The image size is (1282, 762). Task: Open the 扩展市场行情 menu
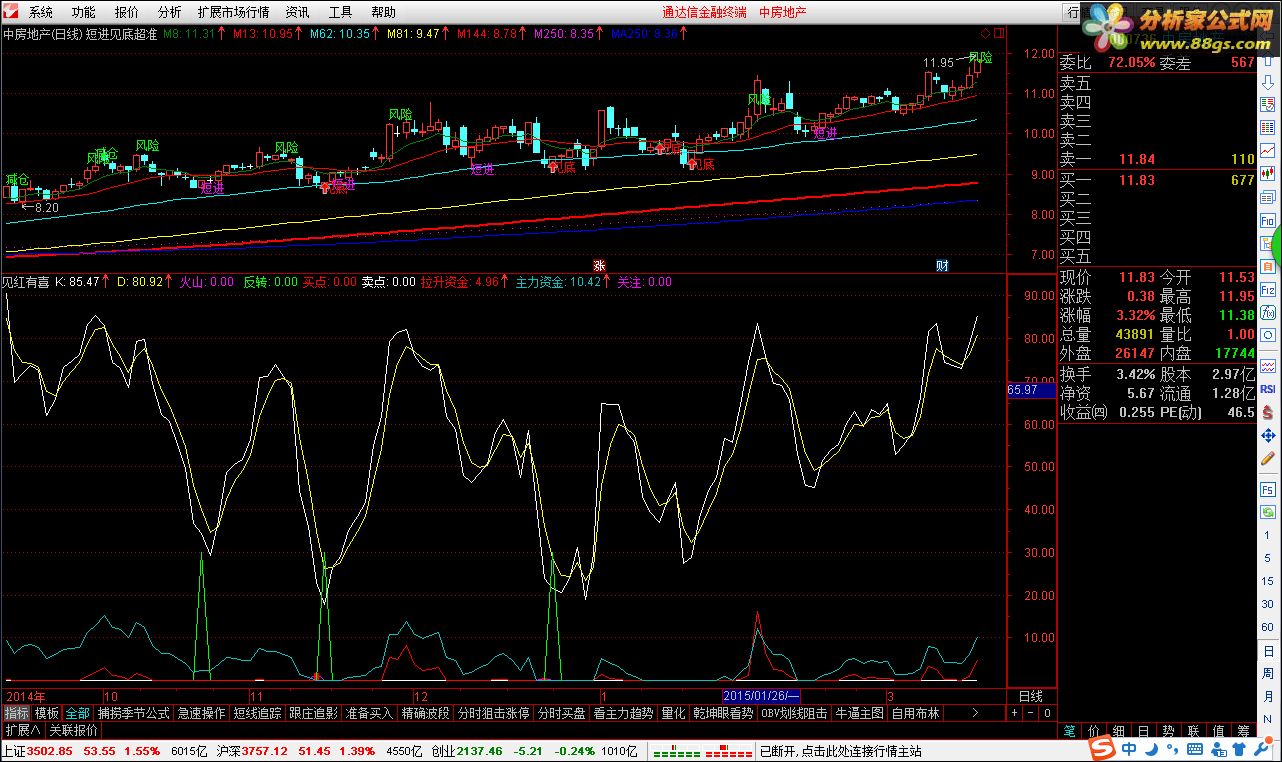point(233,13)
